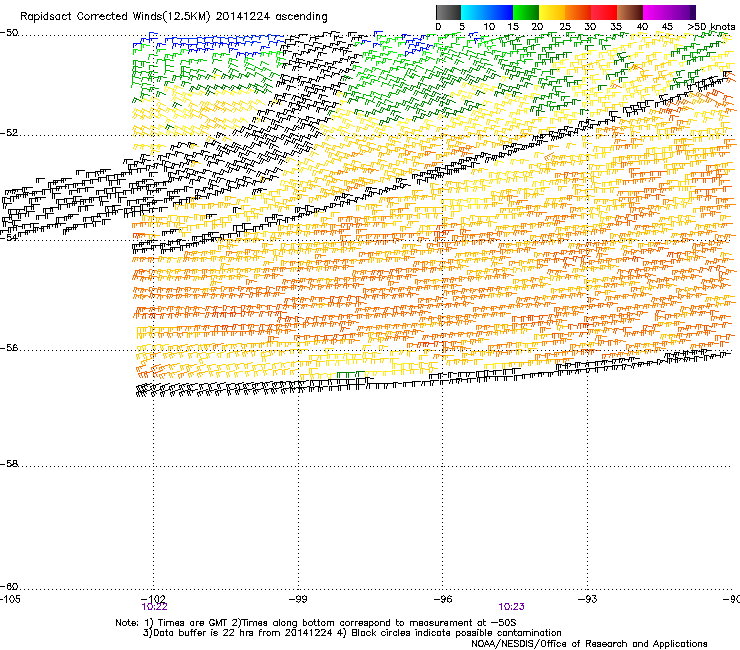Click the legend label '25'
The height and width of the screenshot is (650, 740).
[565, 27]
